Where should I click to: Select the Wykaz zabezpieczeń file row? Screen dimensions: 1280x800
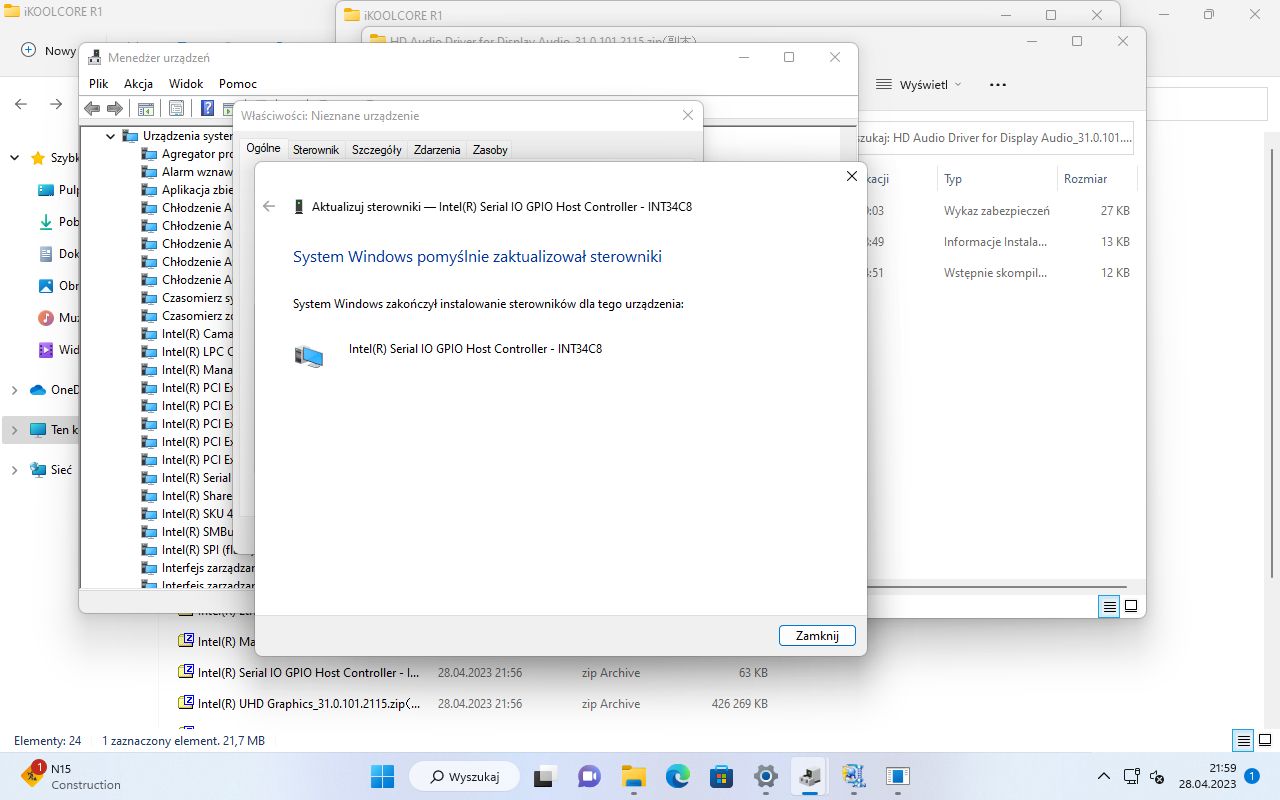click(1000, 211)
